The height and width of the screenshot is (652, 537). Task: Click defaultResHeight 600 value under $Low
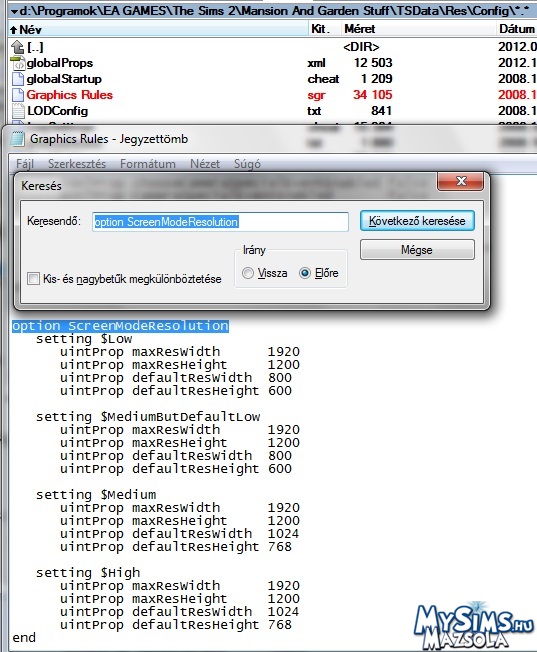coord(280,391)
